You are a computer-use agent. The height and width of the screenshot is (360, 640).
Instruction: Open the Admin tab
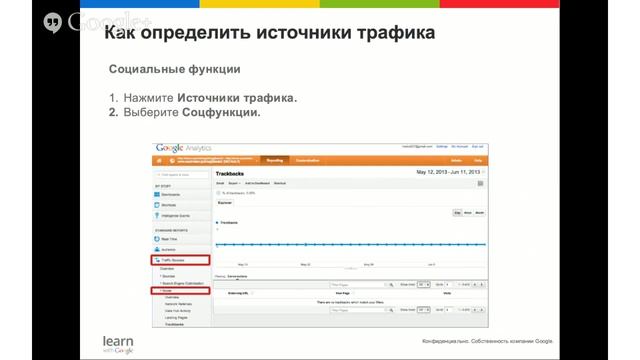(456, 161)
